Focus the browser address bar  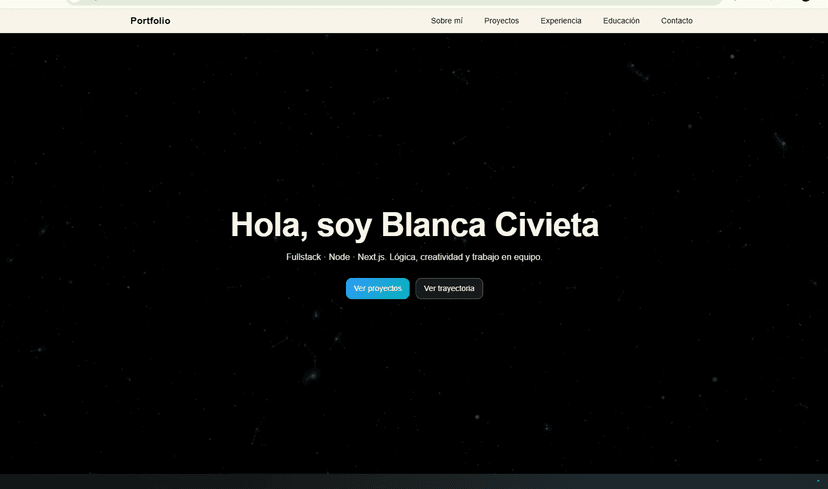point(400,2)
